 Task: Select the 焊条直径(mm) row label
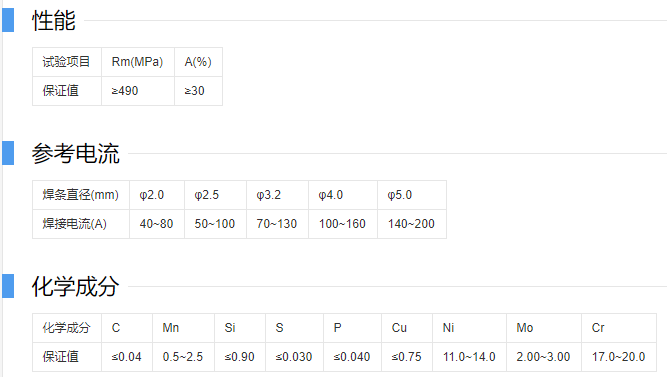point(81,195)
